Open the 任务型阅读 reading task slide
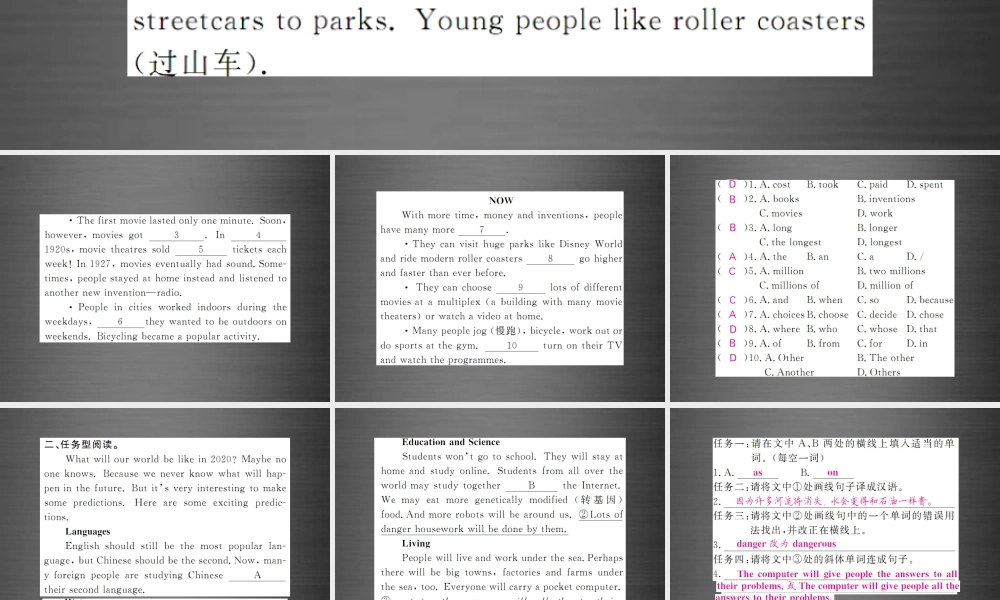Screen dimensions: 1000x600 pos(165,500)
